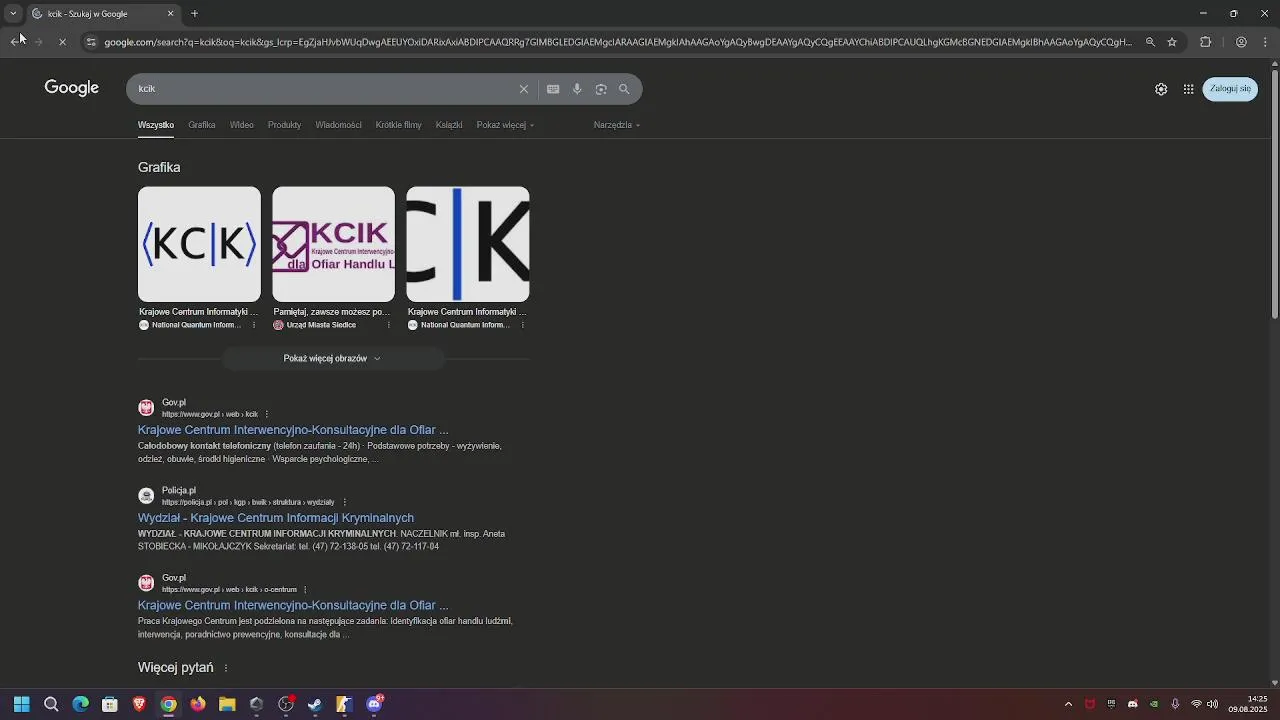The height and width of the screenshot is (720, 1280).
Task: Open Firefox from the taskbar
Action: click(198, 704)
